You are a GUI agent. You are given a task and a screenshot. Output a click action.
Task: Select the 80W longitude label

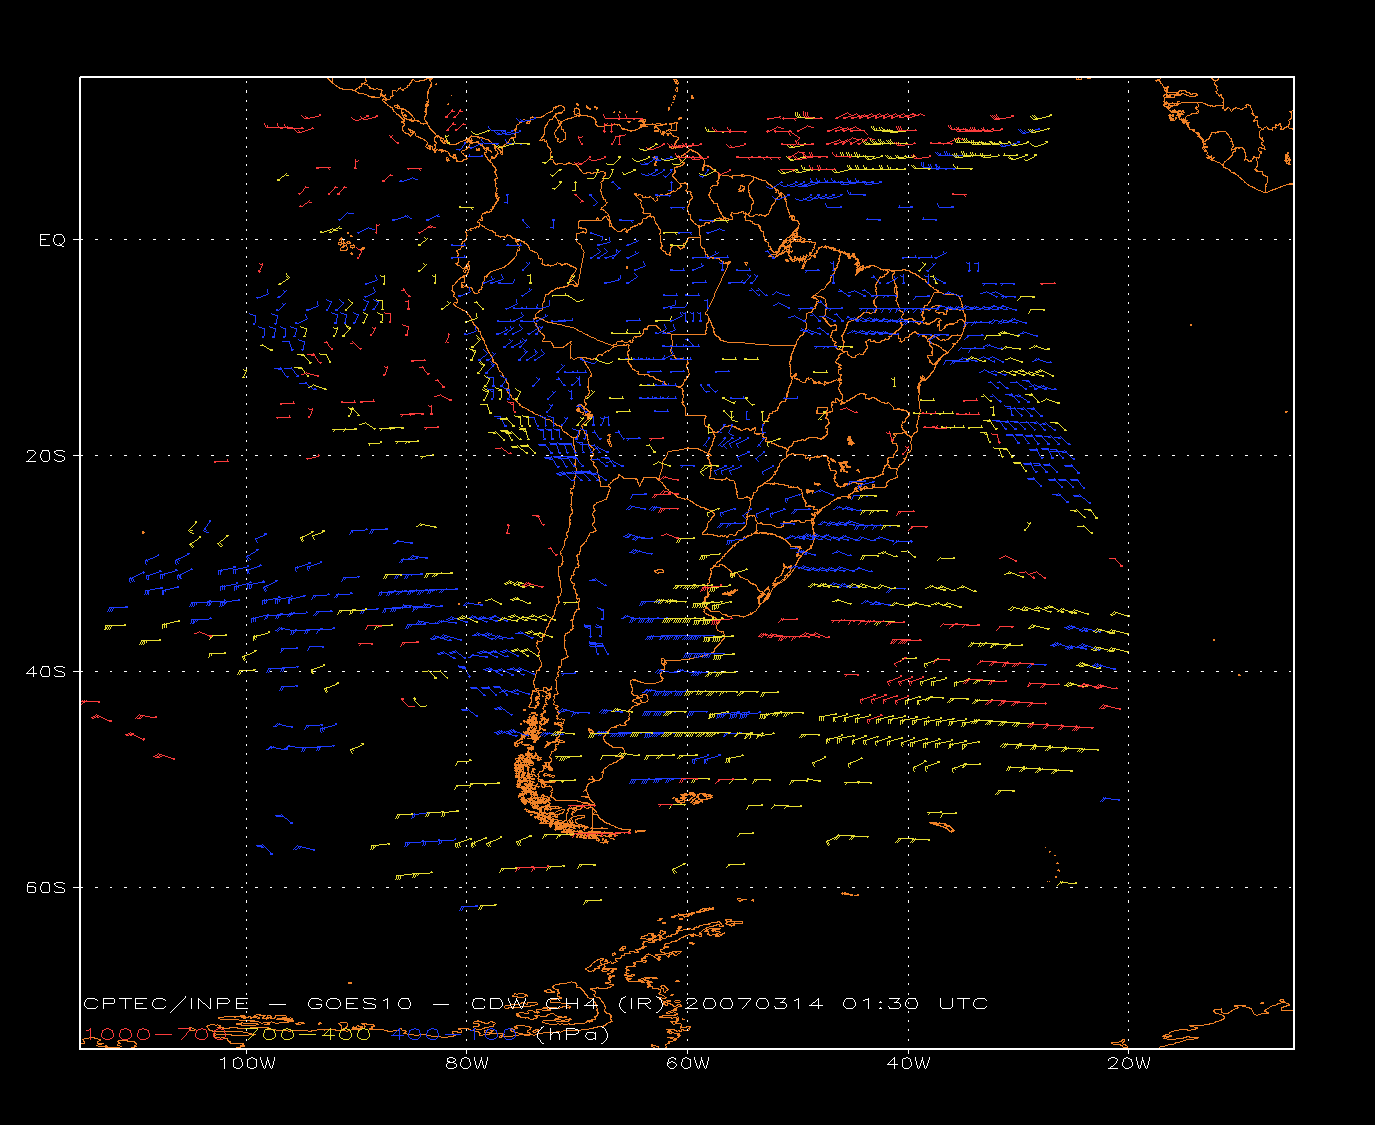click(x=468, y=1063)
